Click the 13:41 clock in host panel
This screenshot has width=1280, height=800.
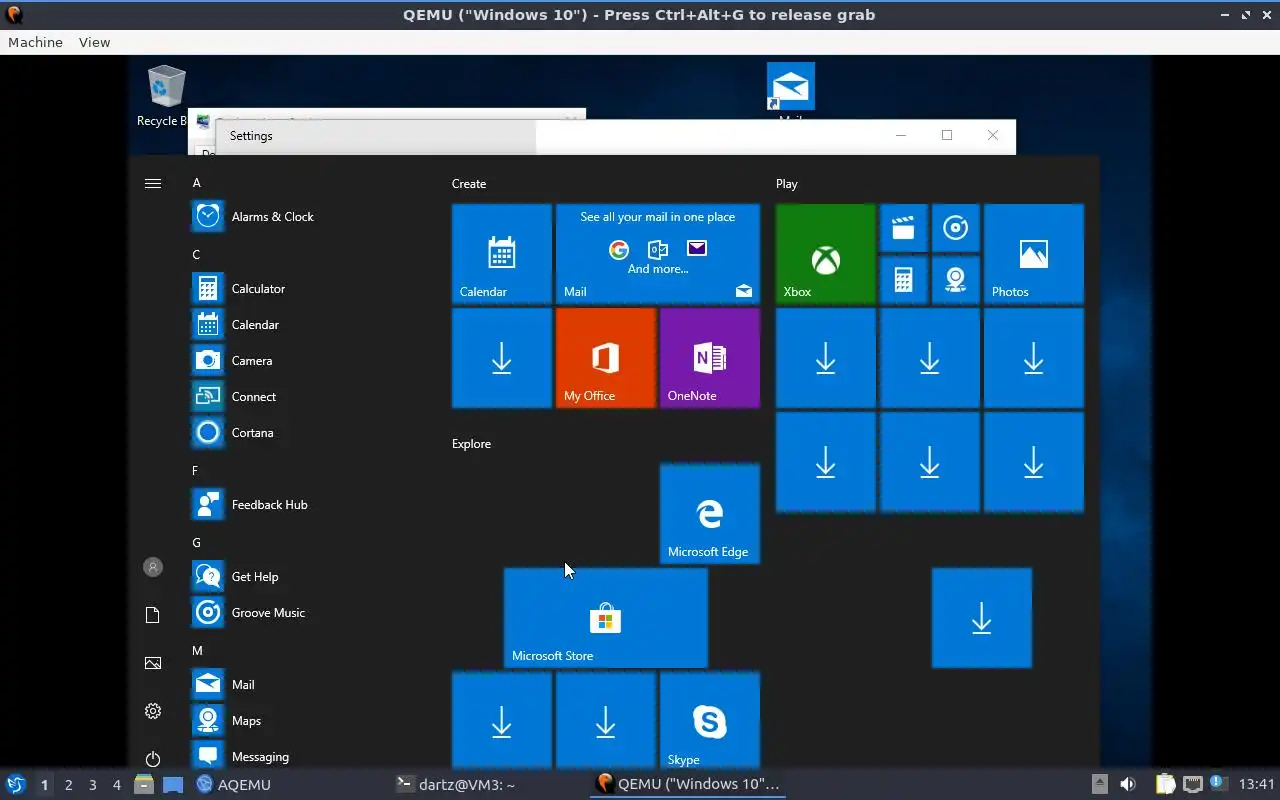(x=1257, y=785)
